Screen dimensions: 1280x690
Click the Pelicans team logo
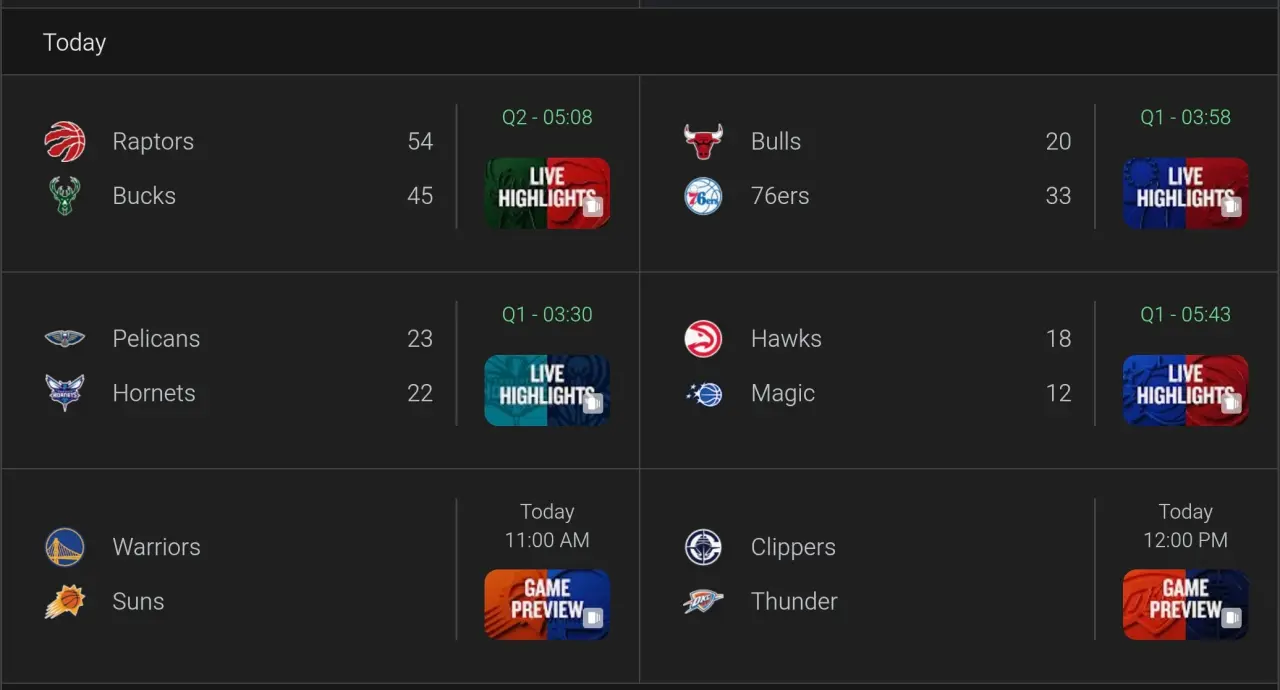65,339
